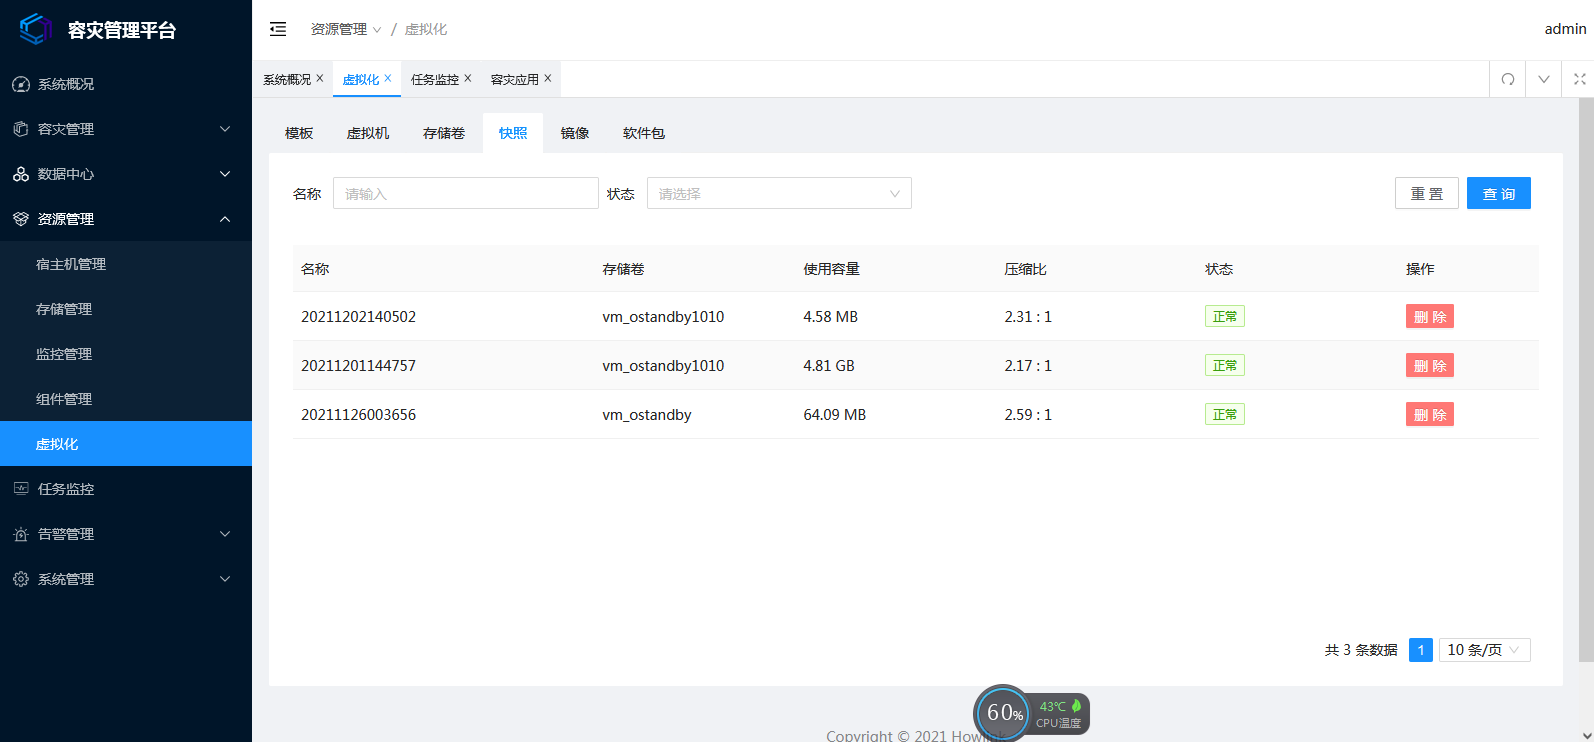The height and width of the screenshot is (742, 1594).
Task: Switch to the 存储卷 tab
Action: tap(444, 133)
